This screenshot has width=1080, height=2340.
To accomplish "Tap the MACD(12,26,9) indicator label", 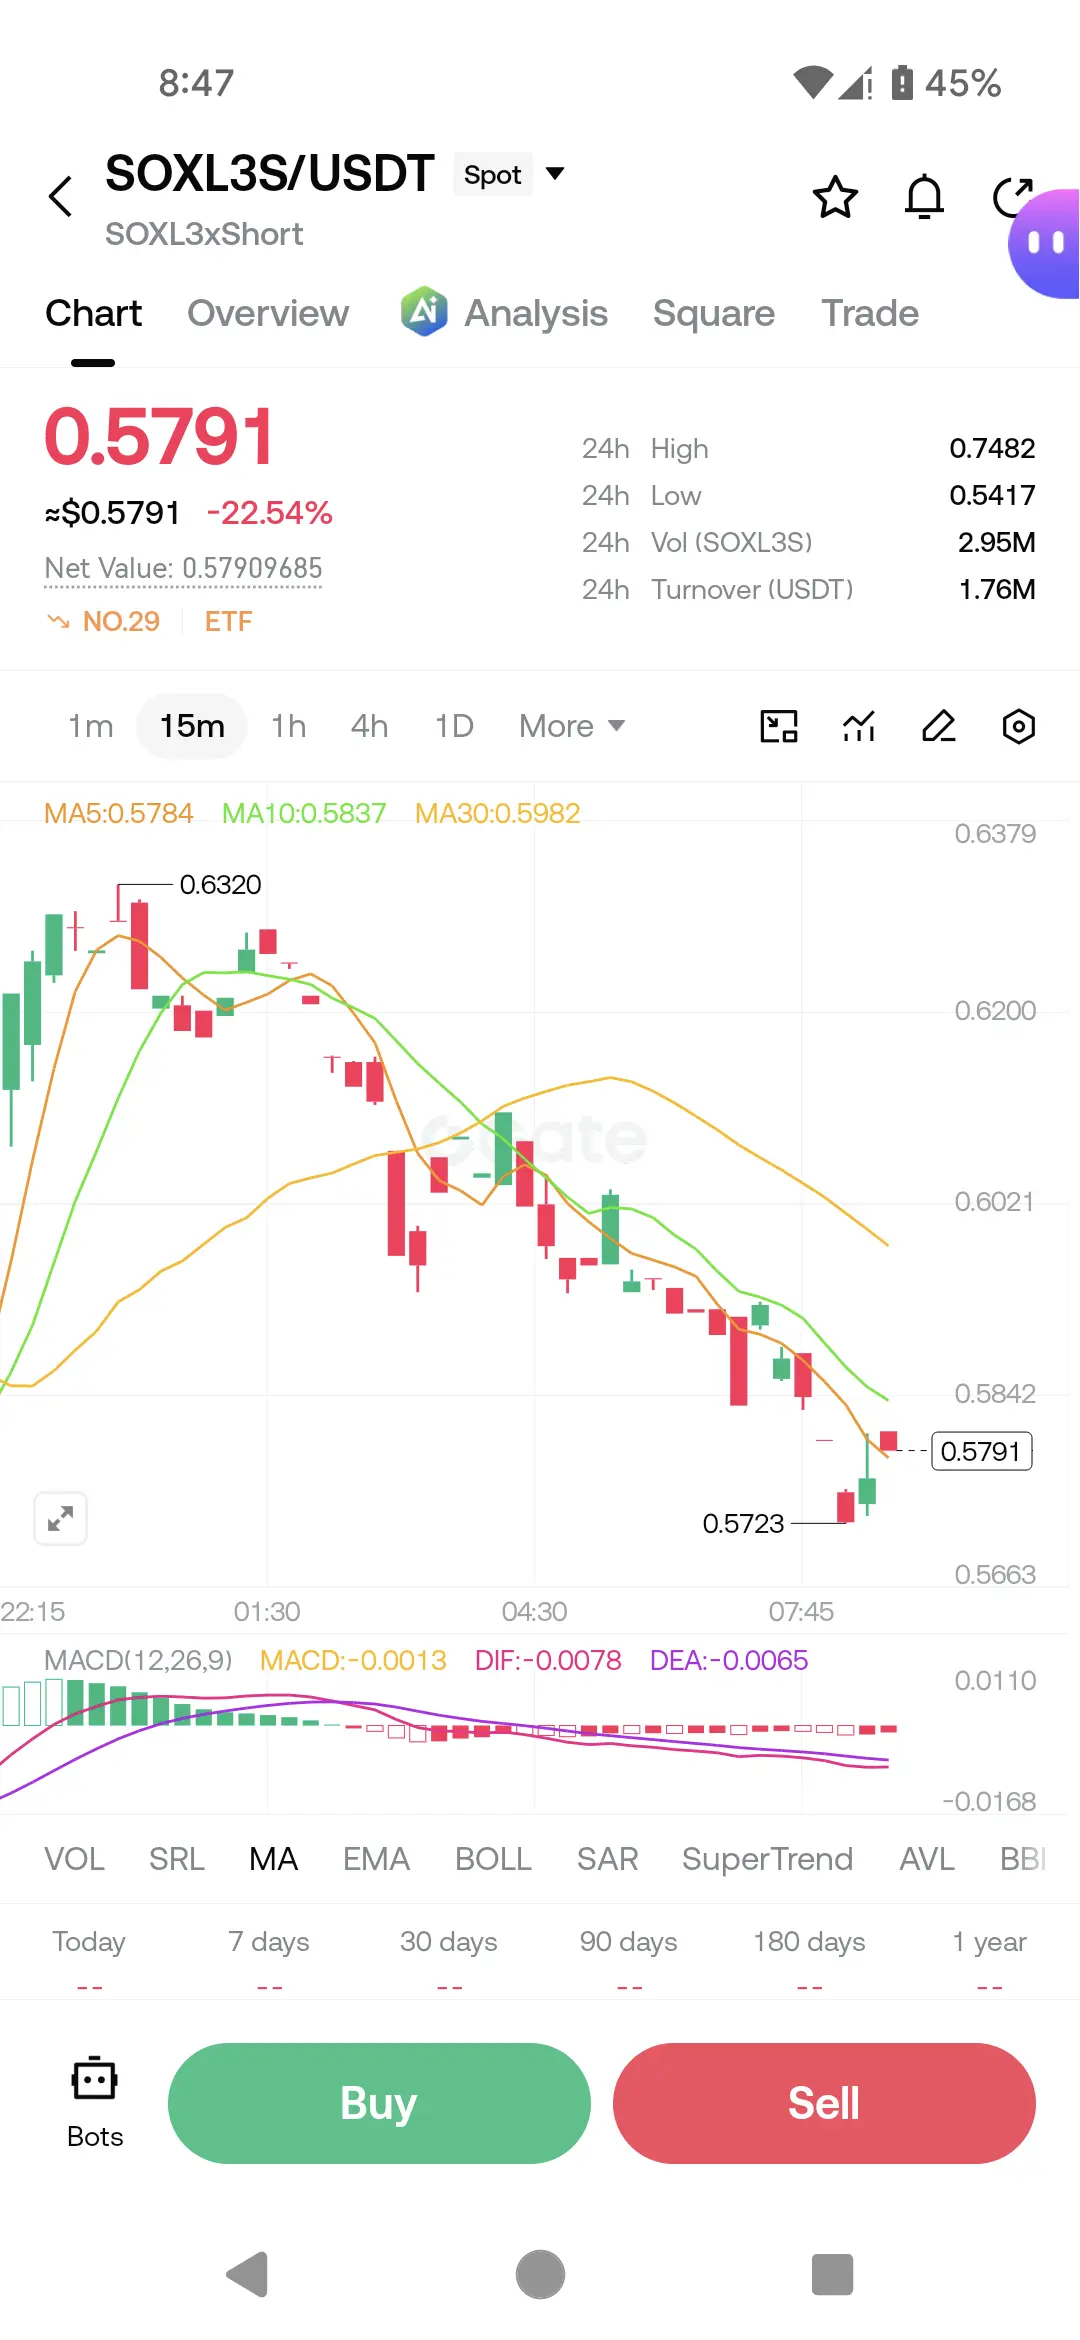I will (x=138, y=1660).
